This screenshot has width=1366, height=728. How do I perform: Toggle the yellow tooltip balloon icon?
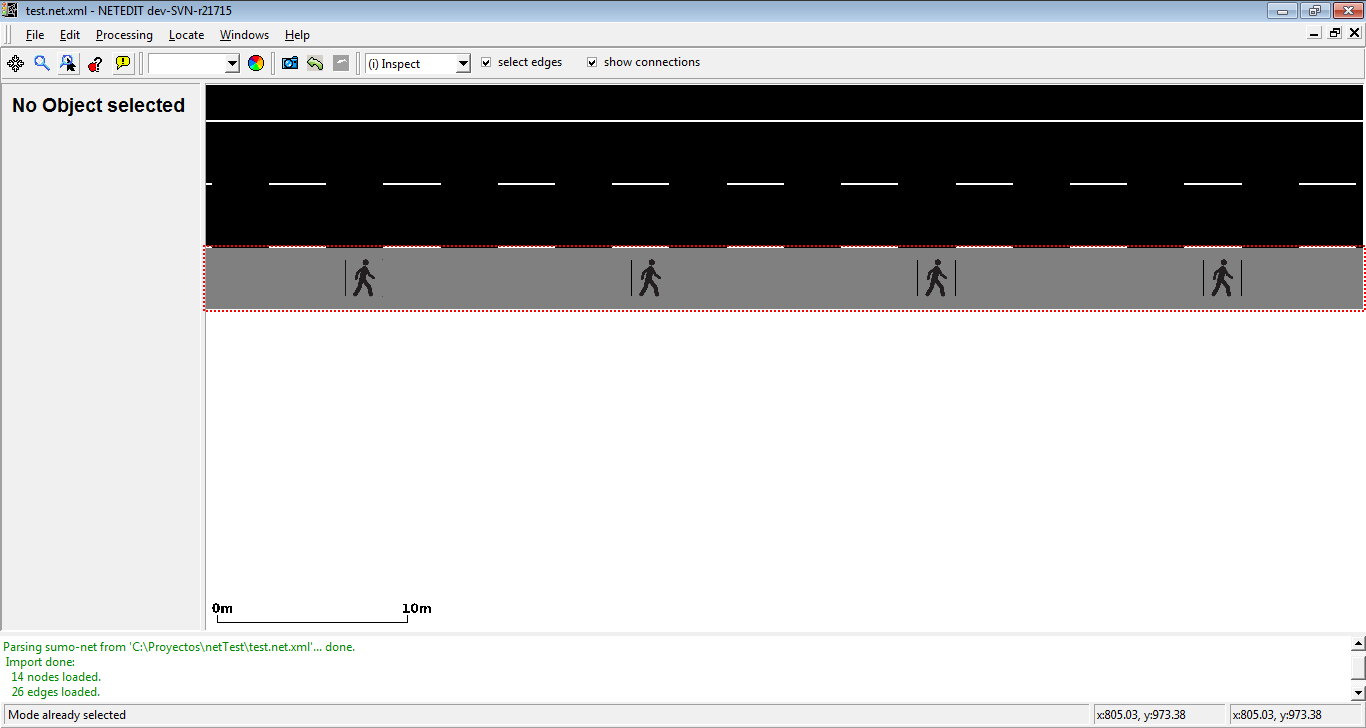[122, 63]
